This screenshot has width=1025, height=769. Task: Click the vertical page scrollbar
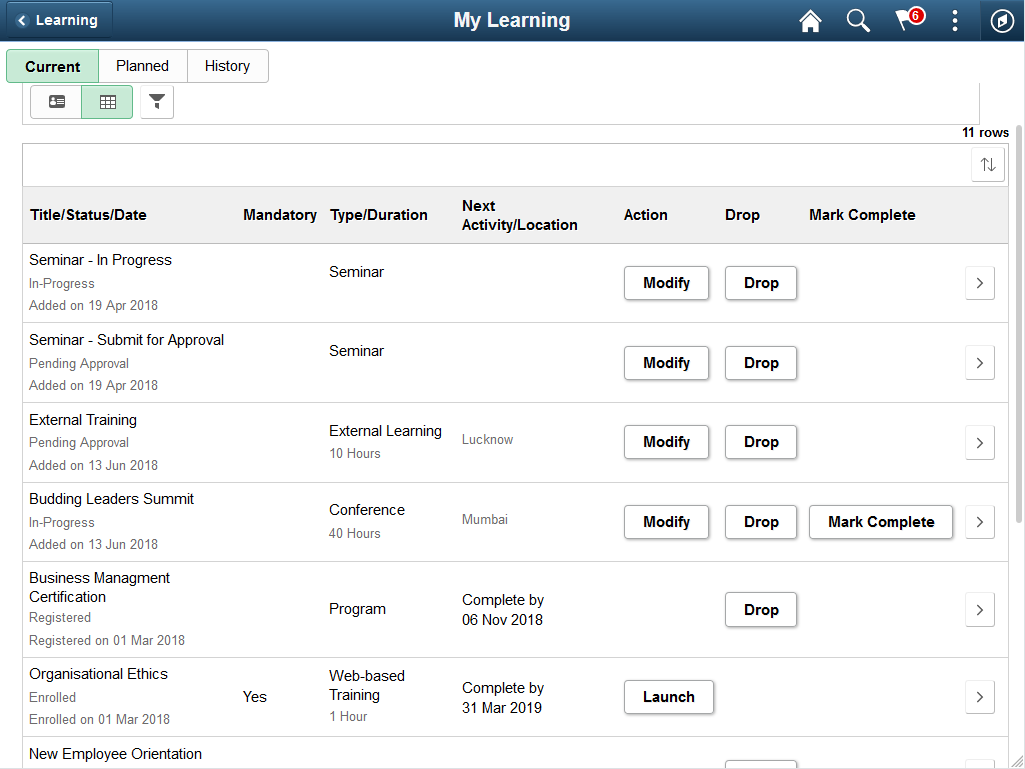coord(1019,324)
